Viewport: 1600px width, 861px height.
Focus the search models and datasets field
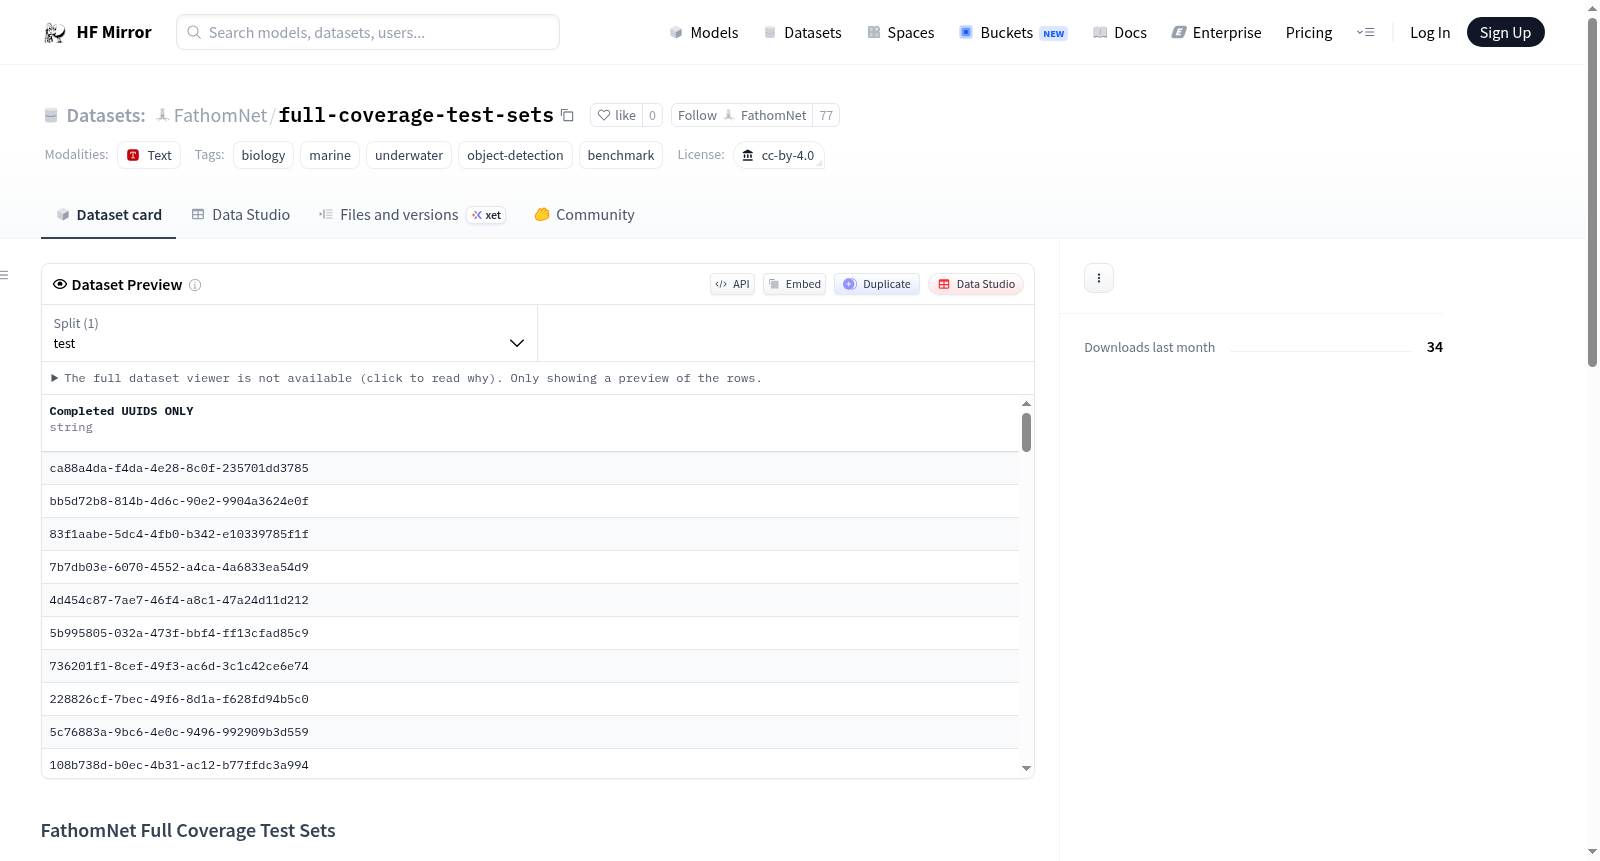(x=368, y=32)
